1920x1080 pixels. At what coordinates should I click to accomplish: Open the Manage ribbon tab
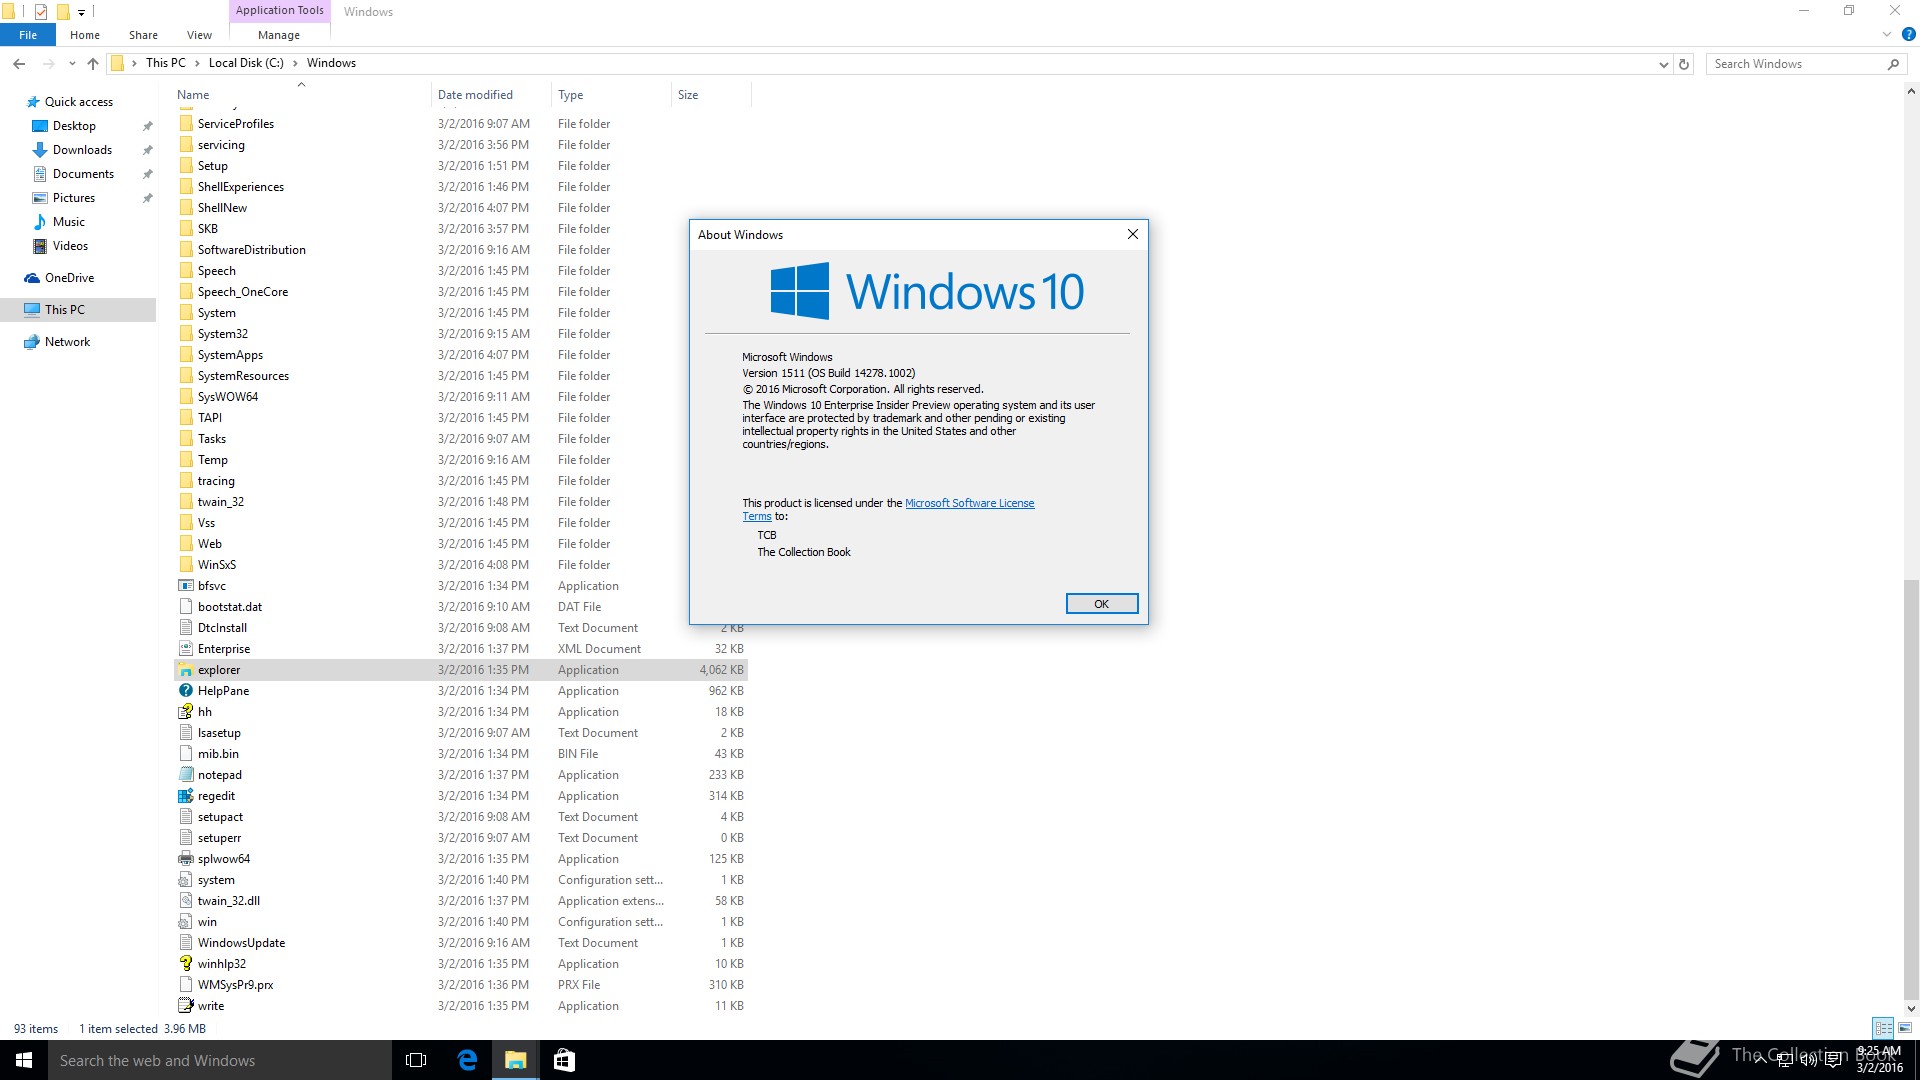tap(279, 35)
